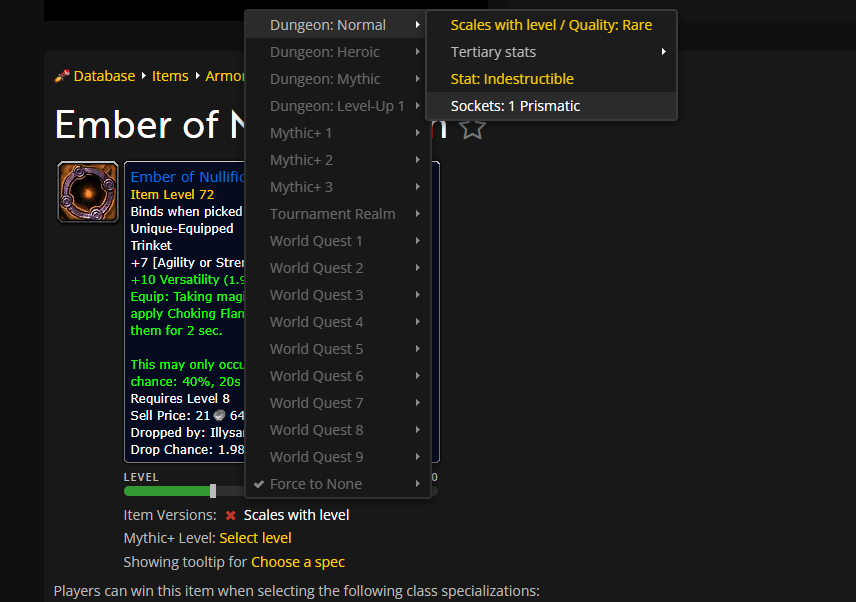Click the green portion of level slider

(x=167, y=491)
